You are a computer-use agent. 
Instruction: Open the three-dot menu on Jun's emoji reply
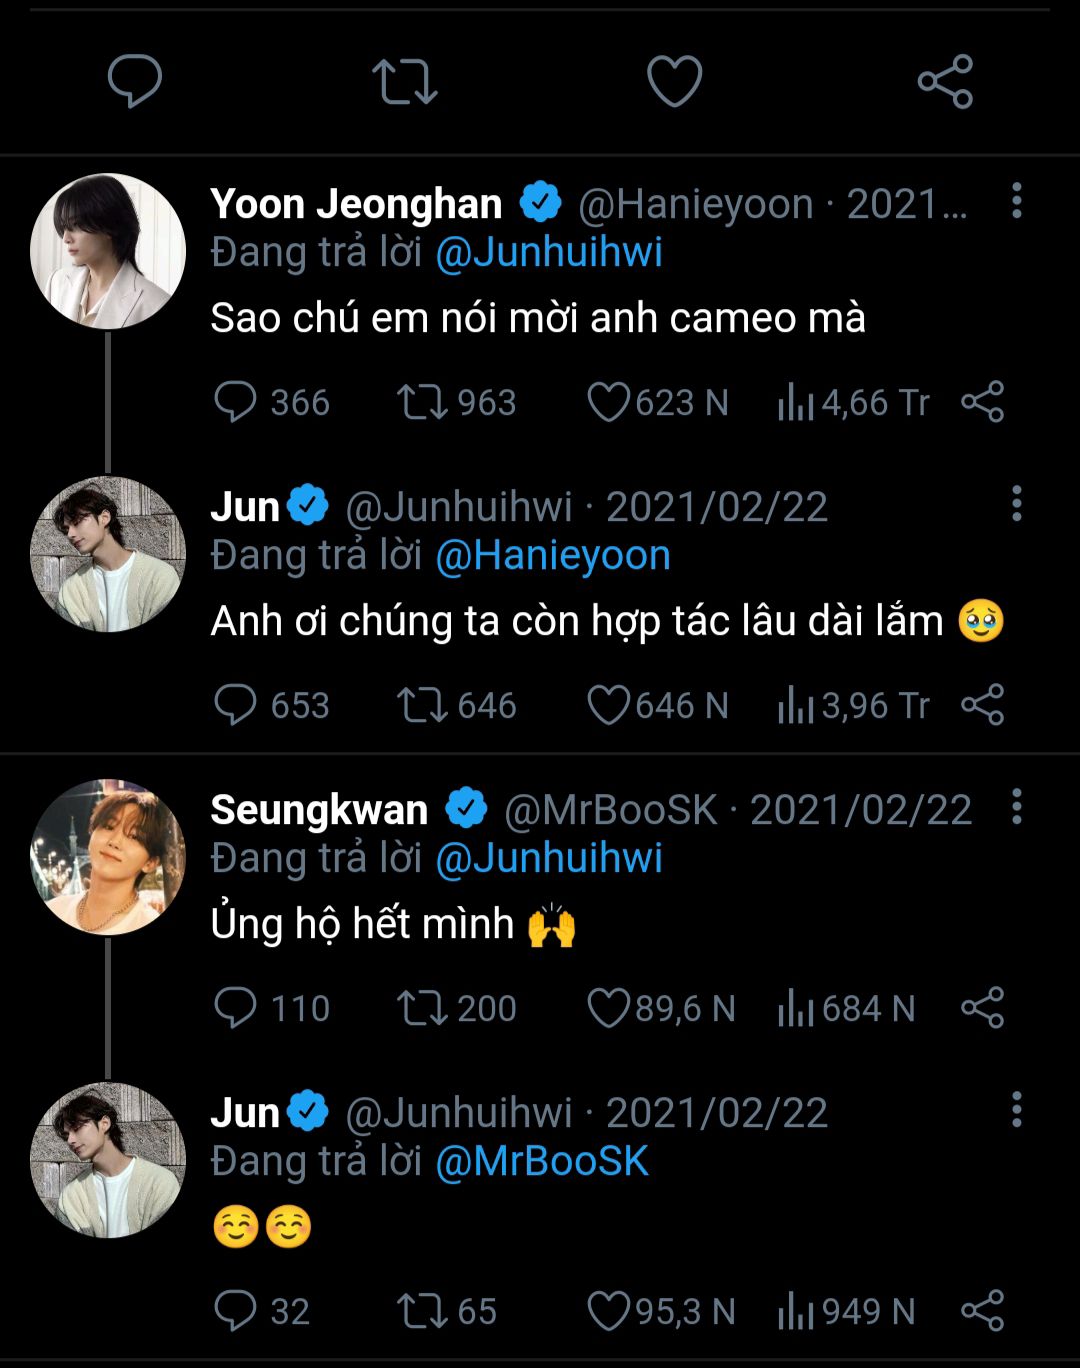click(x=1016, y=1109)
